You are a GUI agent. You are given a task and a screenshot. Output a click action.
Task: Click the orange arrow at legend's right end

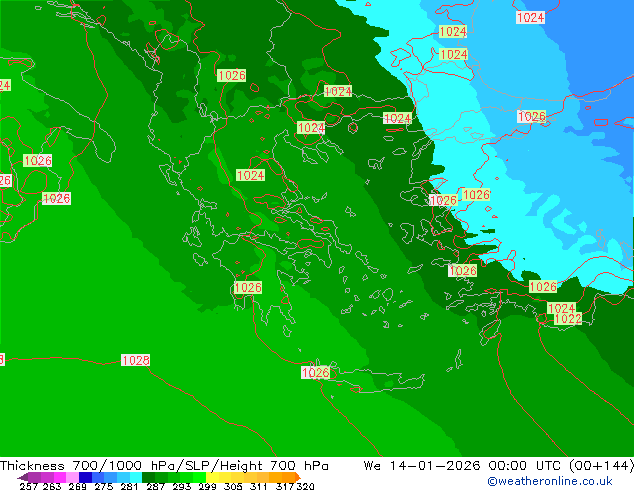298,477
